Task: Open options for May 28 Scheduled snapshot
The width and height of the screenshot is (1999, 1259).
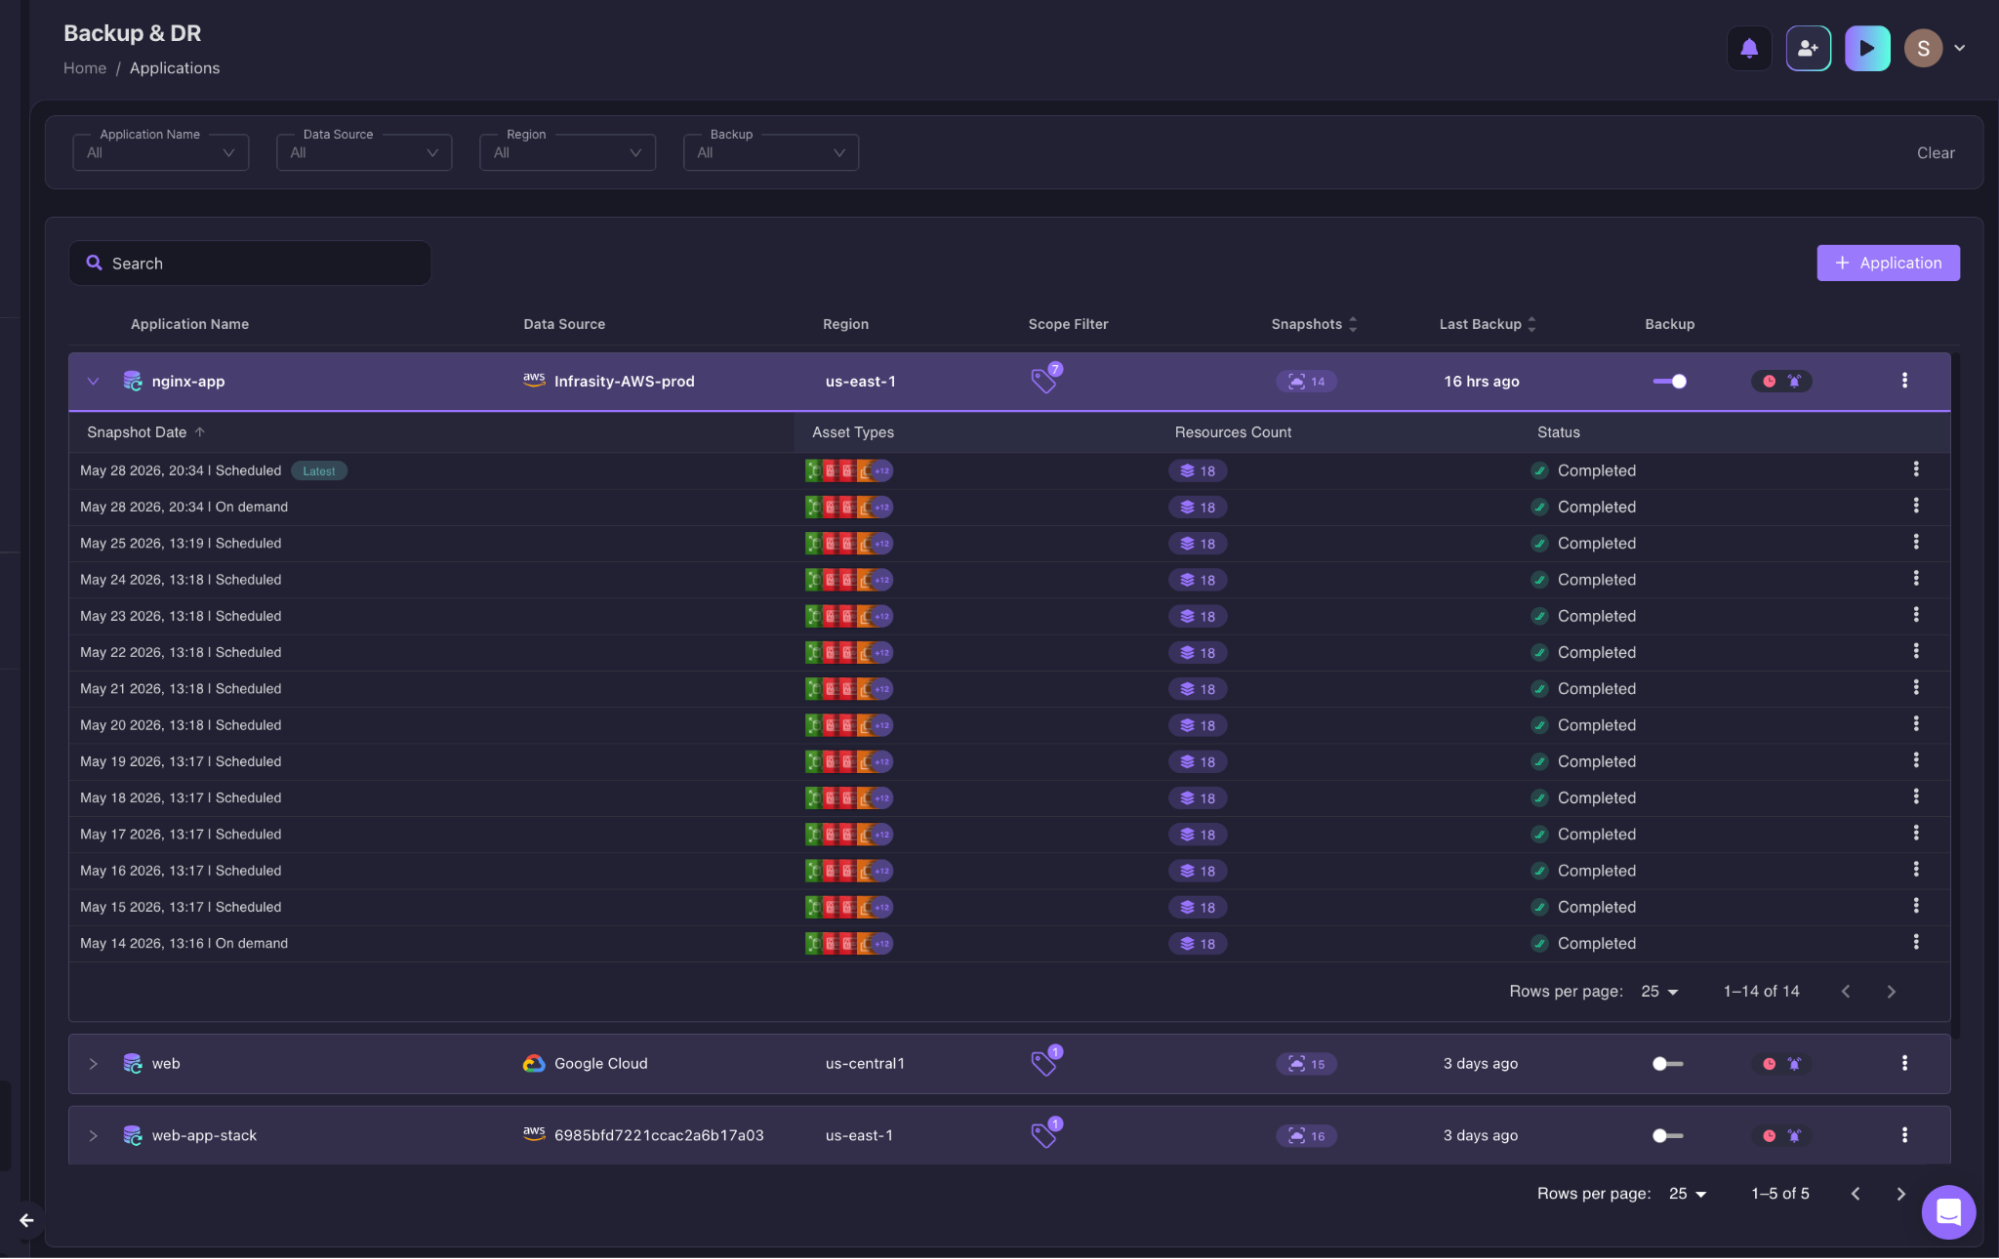Action: (1916, 469)
